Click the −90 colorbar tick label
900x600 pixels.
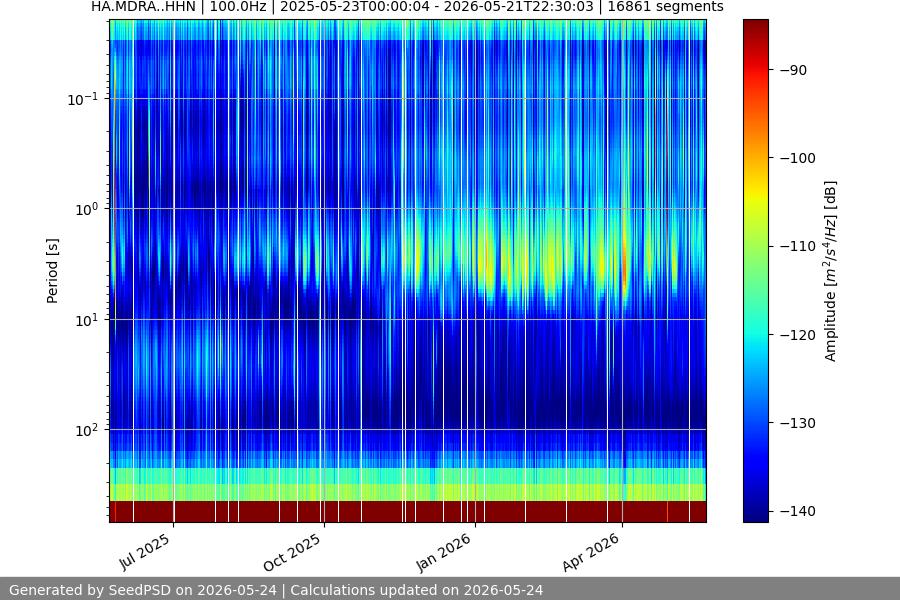[x=794, y=70]
